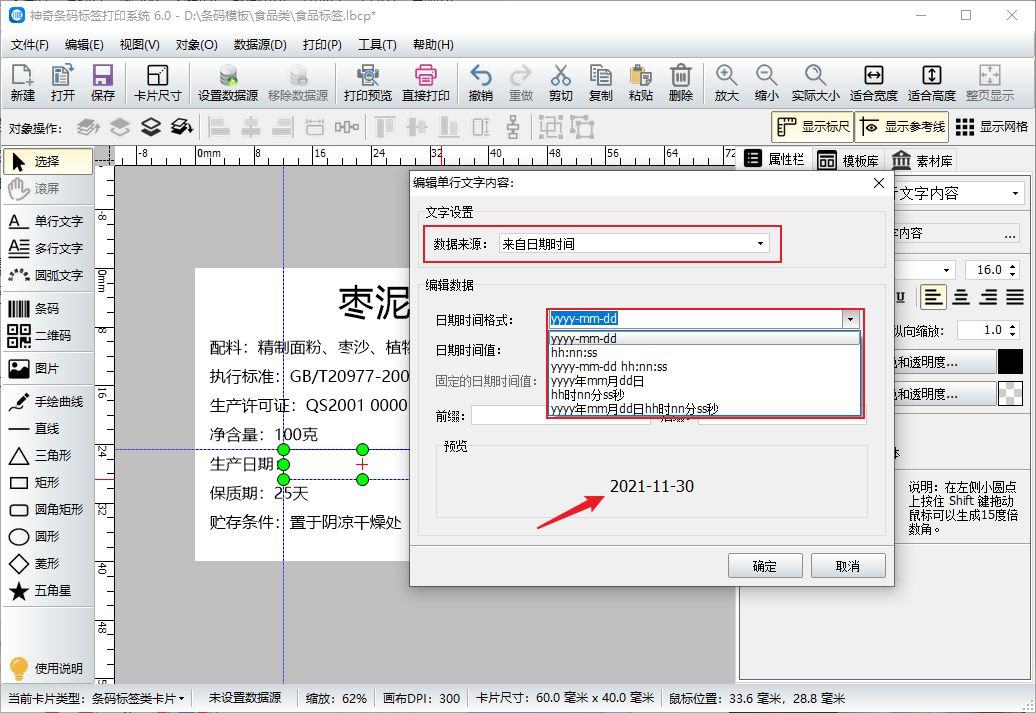Toggle 显示参考线 guide lines
The height and width of the screenshot is (713, 1036).
[901, 127]
